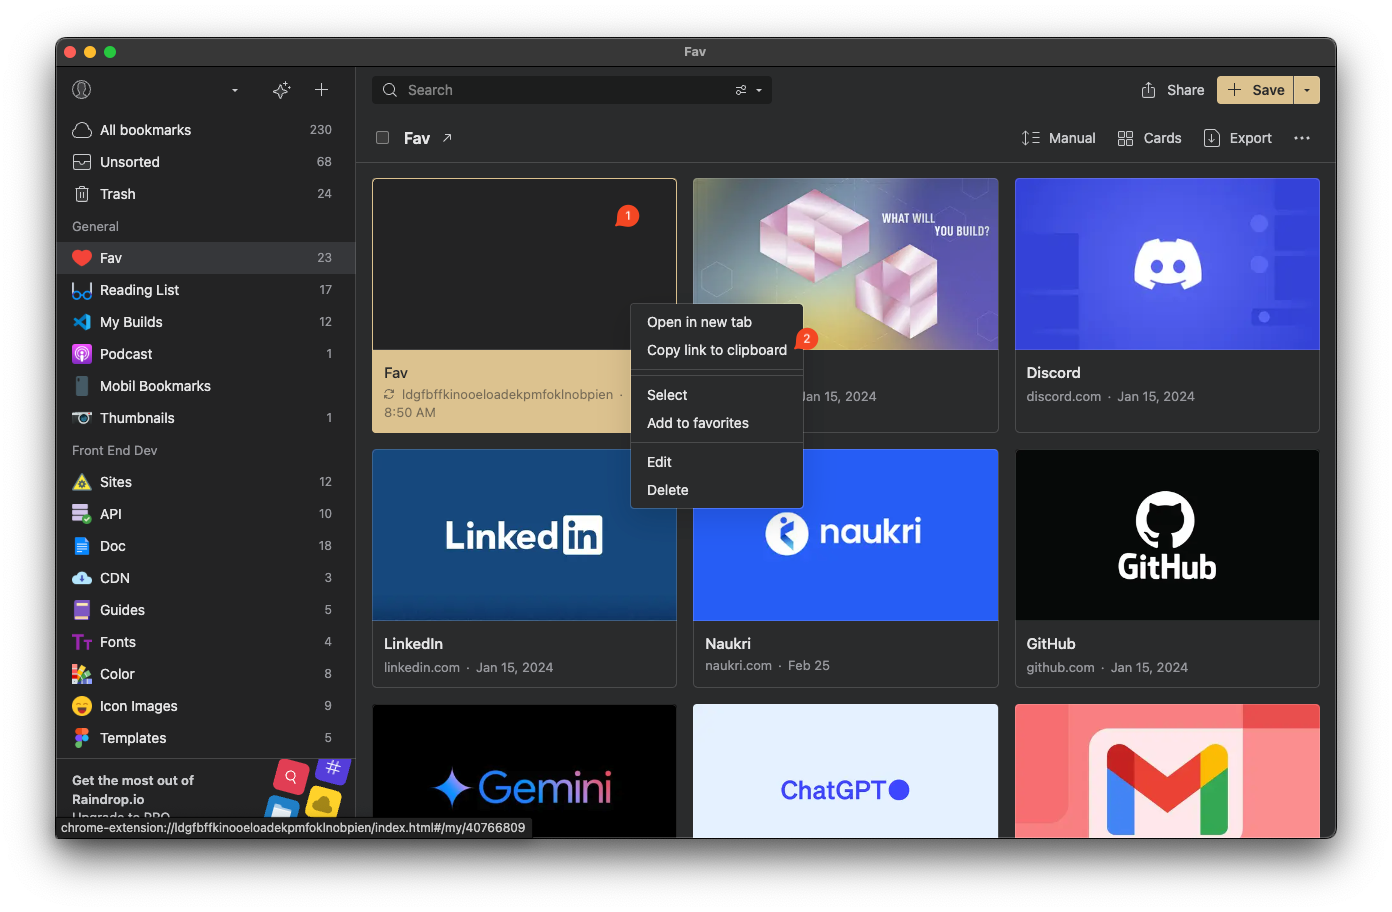Open the Sites collection icon
The image size is (1392, 912).
click(82, 482)
